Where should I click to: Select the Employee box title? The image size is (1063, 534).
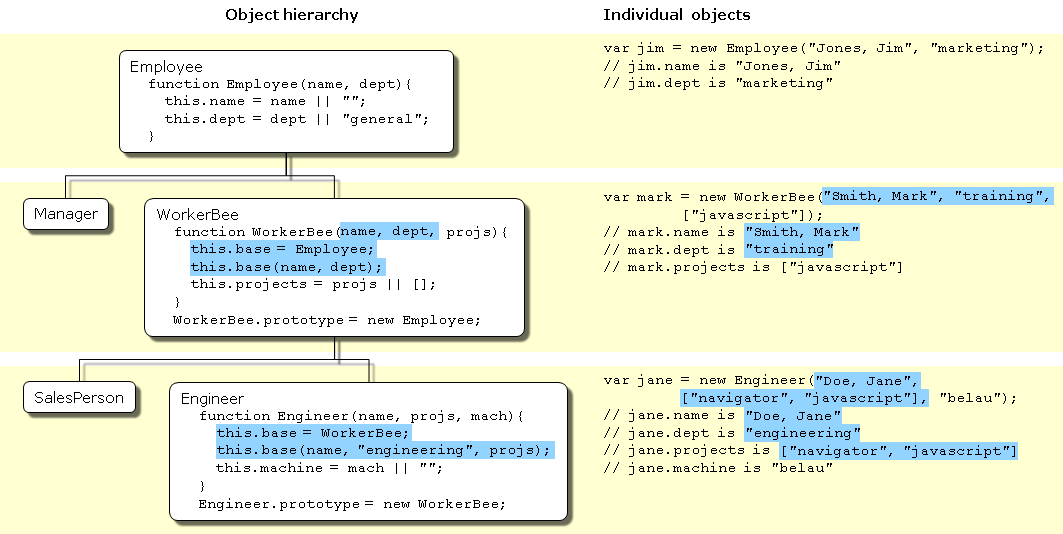166,67
